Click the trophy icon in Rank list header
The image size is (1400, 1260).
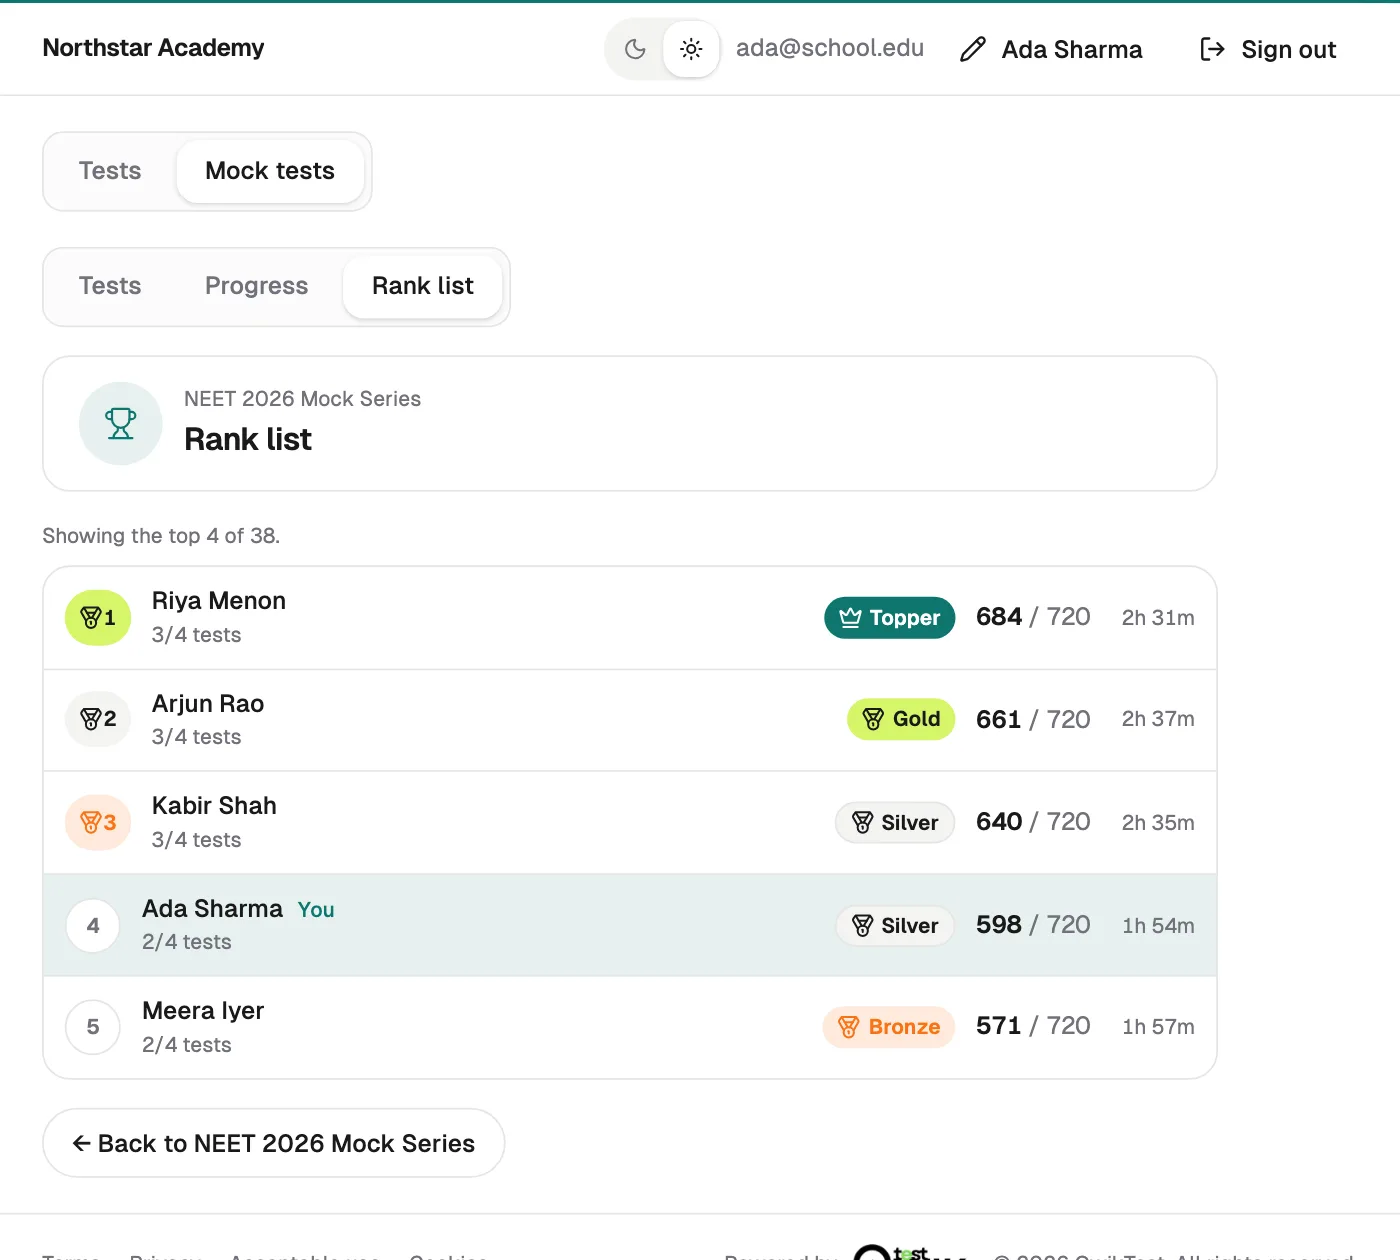click(121, 423)
